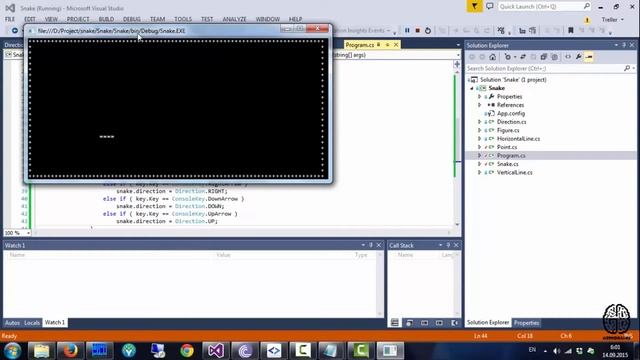Select Solution 'Snake' (1 project) root
This screenshot has width=640, height=360.
click(x=513, y=80)
